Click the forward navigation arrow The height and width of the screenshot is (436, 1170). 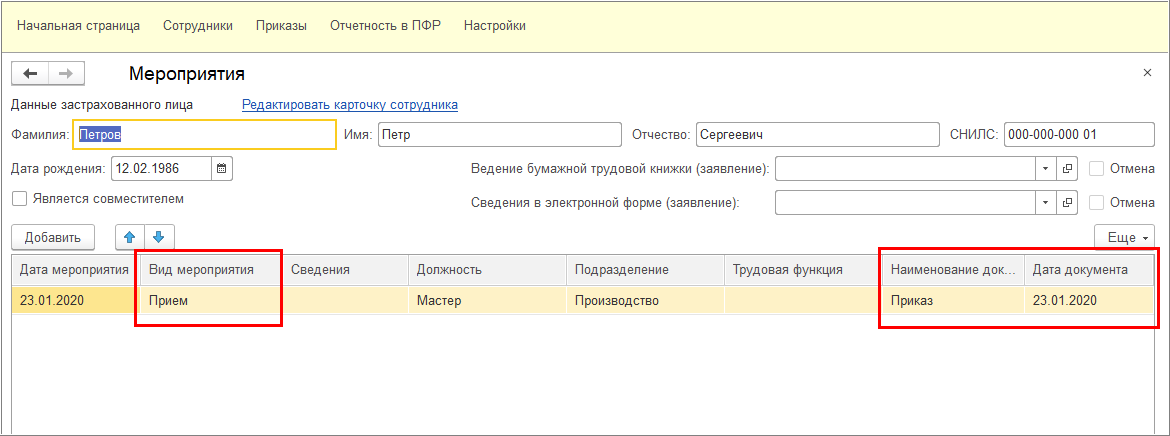point(66,74)
